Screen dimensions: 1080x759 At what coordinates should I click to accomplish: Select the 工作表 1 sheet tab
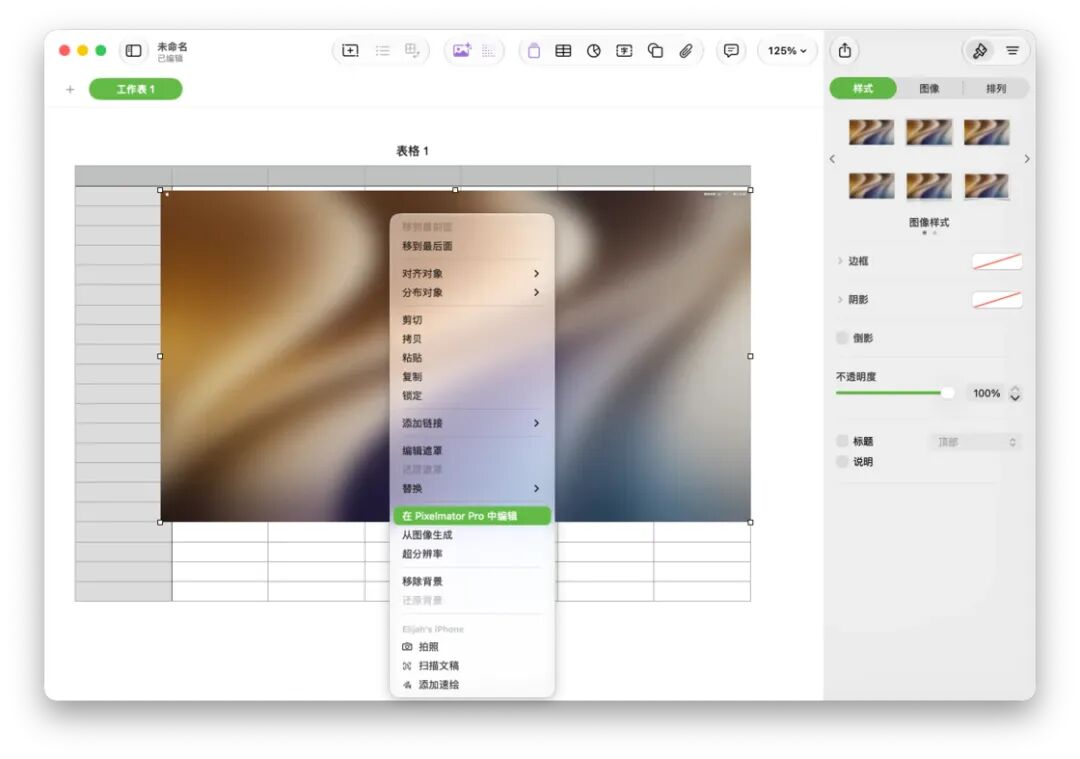pos(136,89)
